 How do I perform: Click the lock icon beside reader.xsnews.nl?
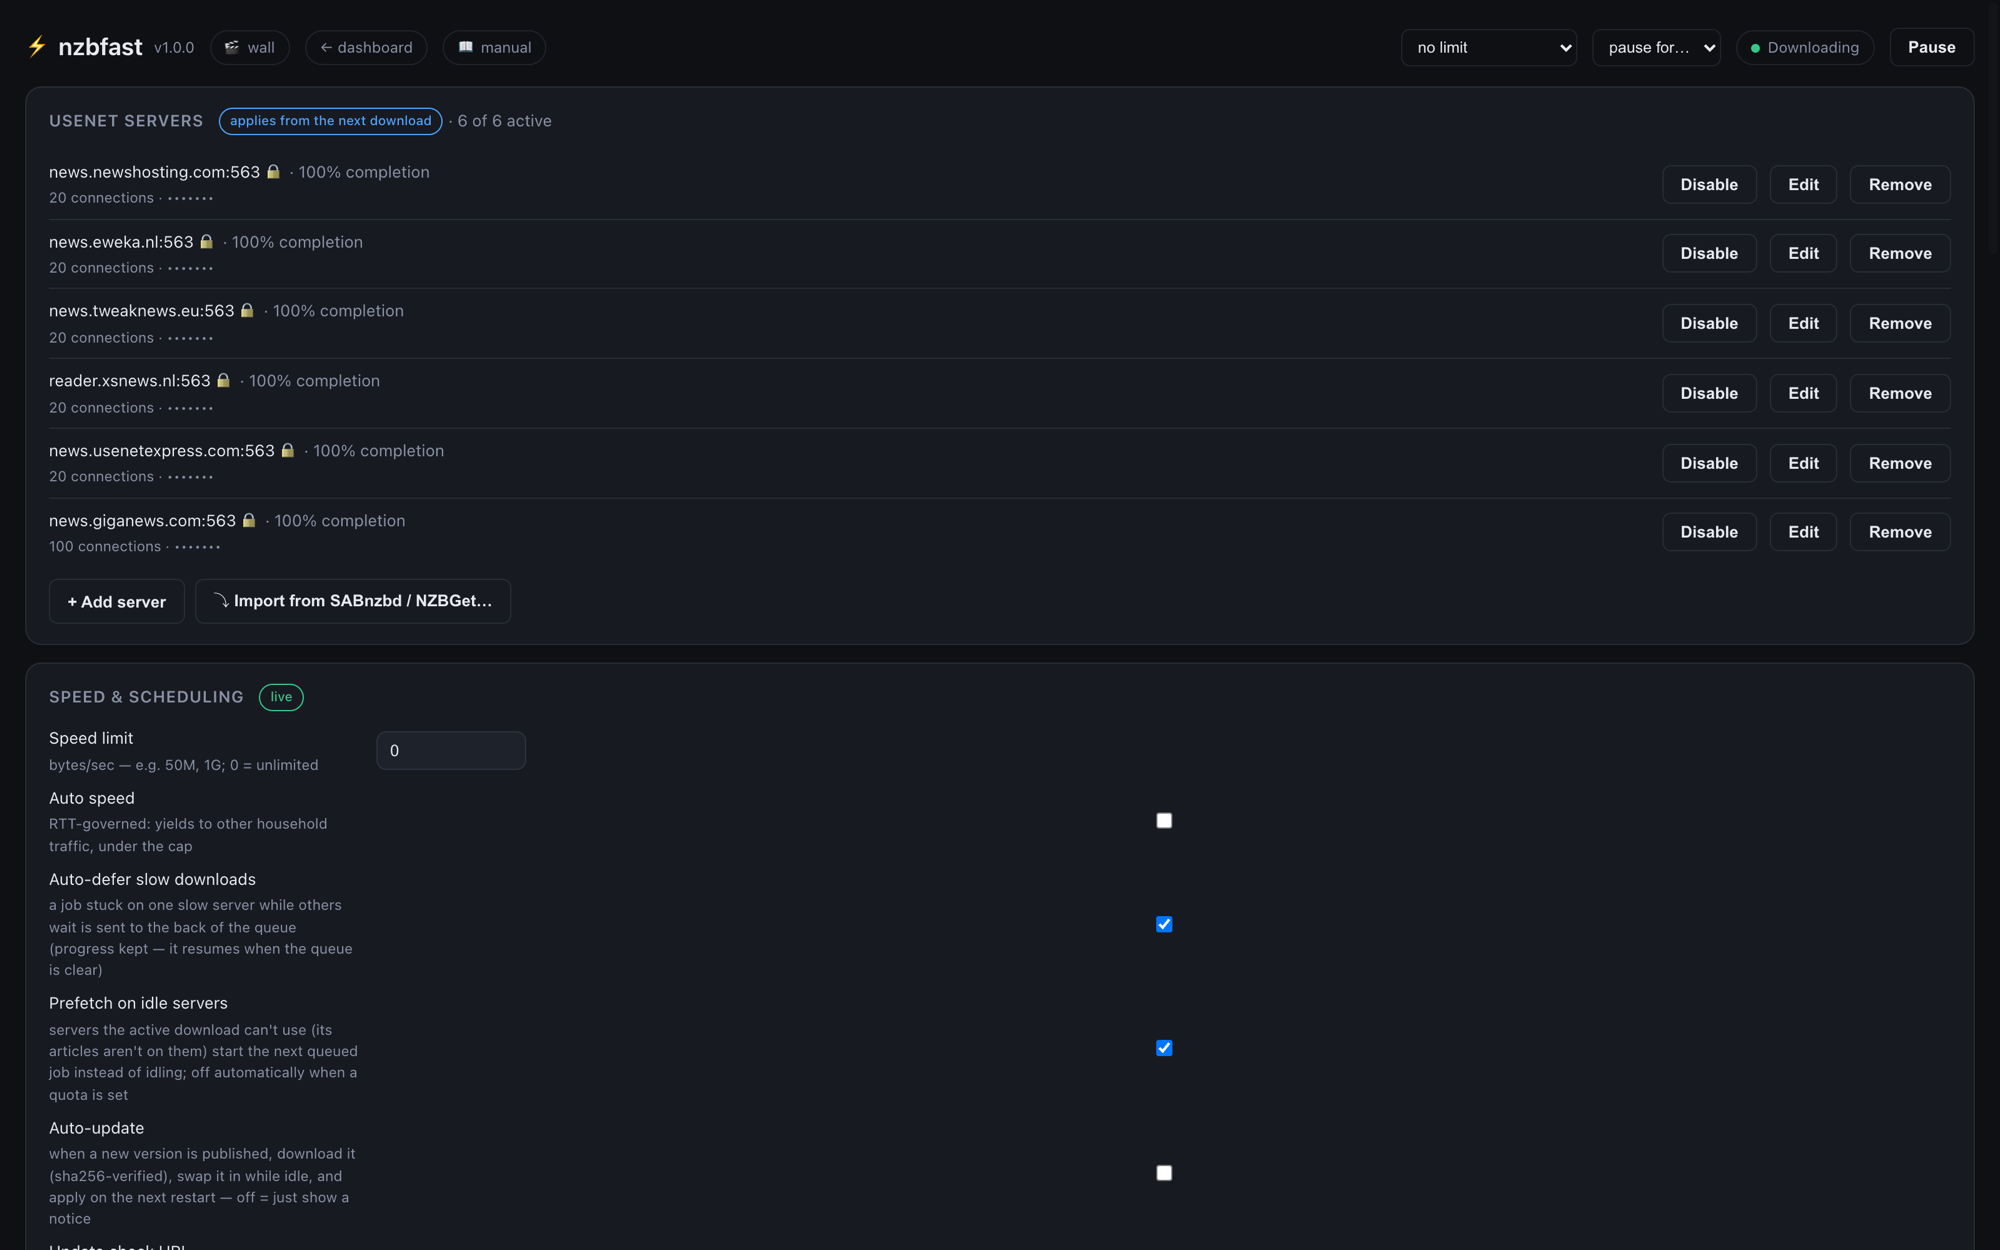(224, 381)
